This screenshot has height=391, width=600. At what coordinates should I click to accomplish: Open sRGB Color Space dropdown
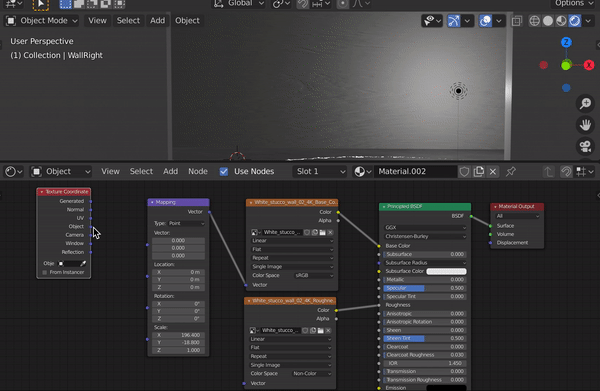[x=314, y=275]
